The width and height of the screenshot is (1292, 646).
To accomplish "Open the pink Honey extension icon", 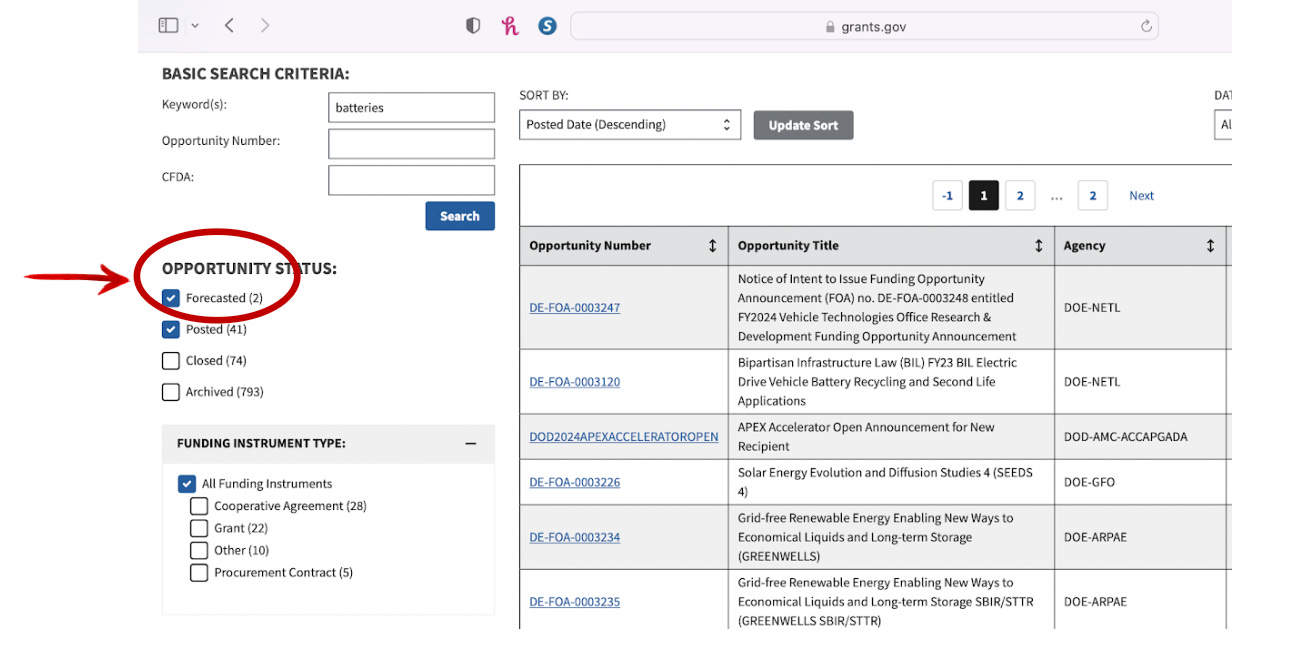I will tap(510, 26).
